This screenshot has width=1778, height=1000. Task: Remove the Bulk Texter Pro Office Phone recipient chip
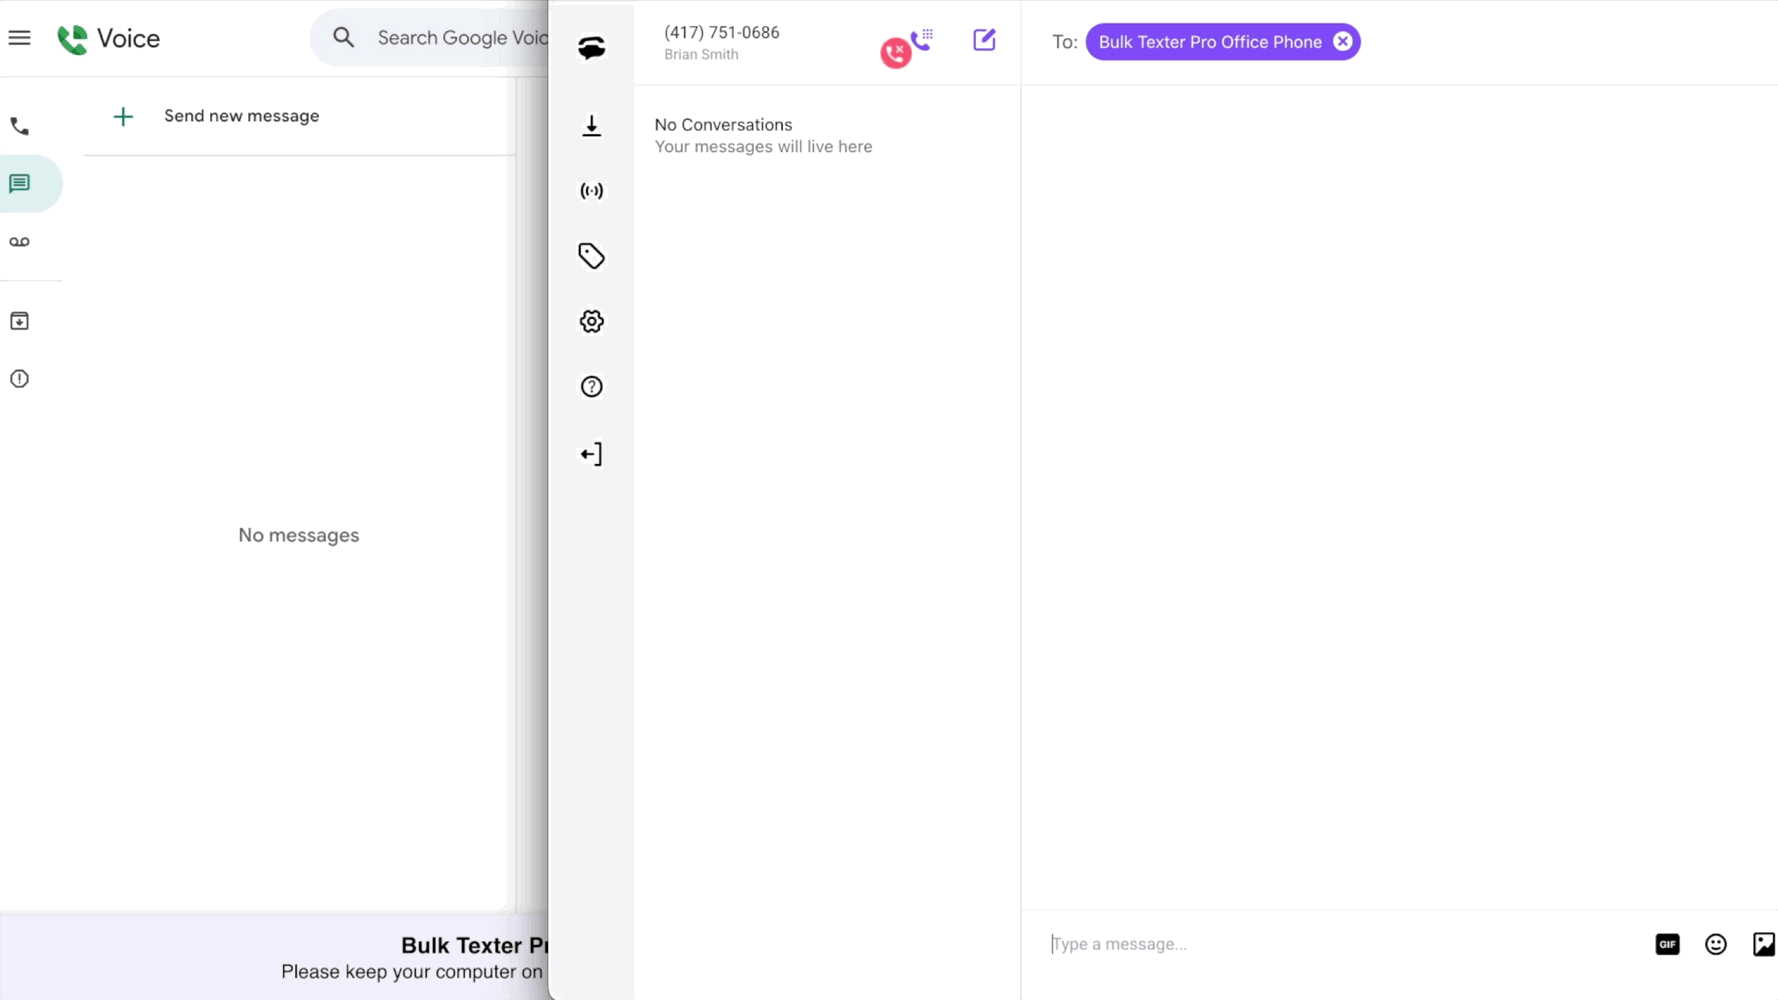click(x=1343, y=41)
